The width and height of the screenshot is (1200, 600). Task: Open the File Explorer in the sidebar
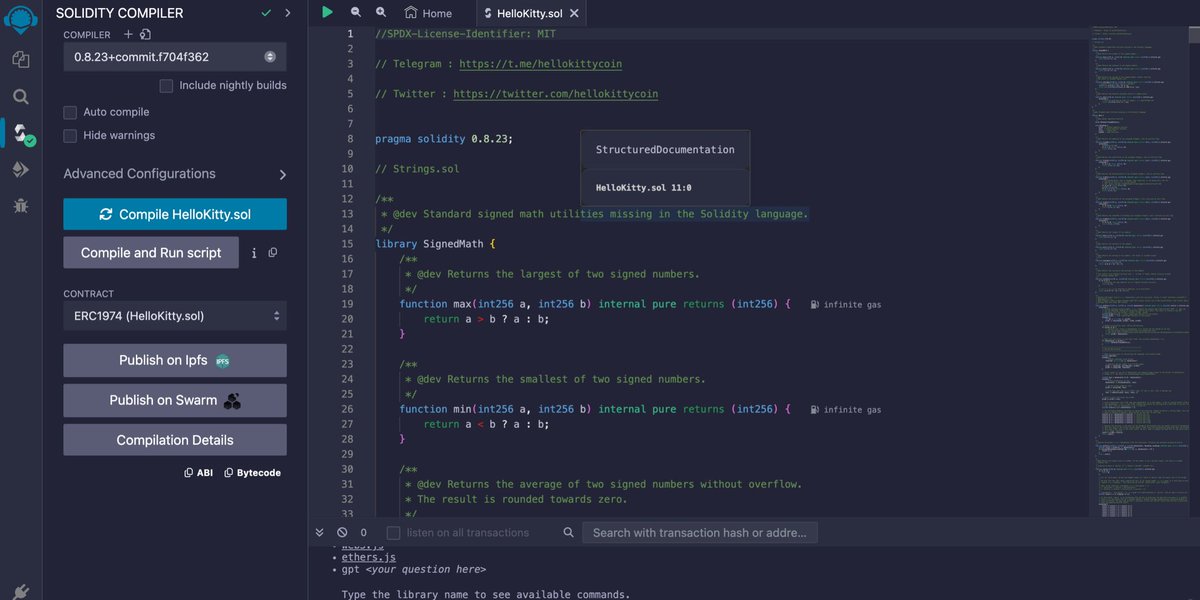(21, 58)
